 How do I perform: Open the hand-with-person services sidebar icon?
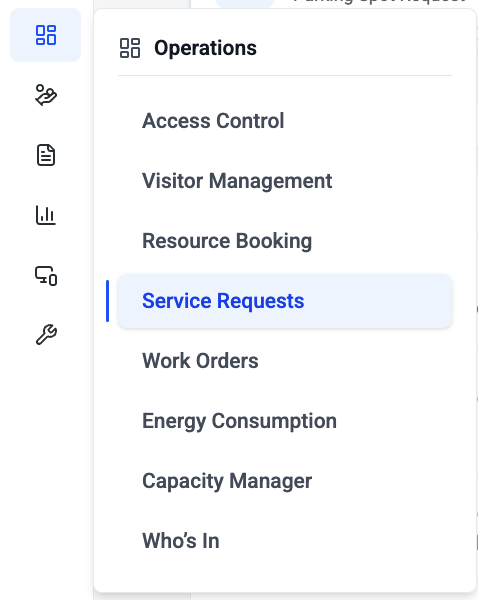(x=46, y=95)
